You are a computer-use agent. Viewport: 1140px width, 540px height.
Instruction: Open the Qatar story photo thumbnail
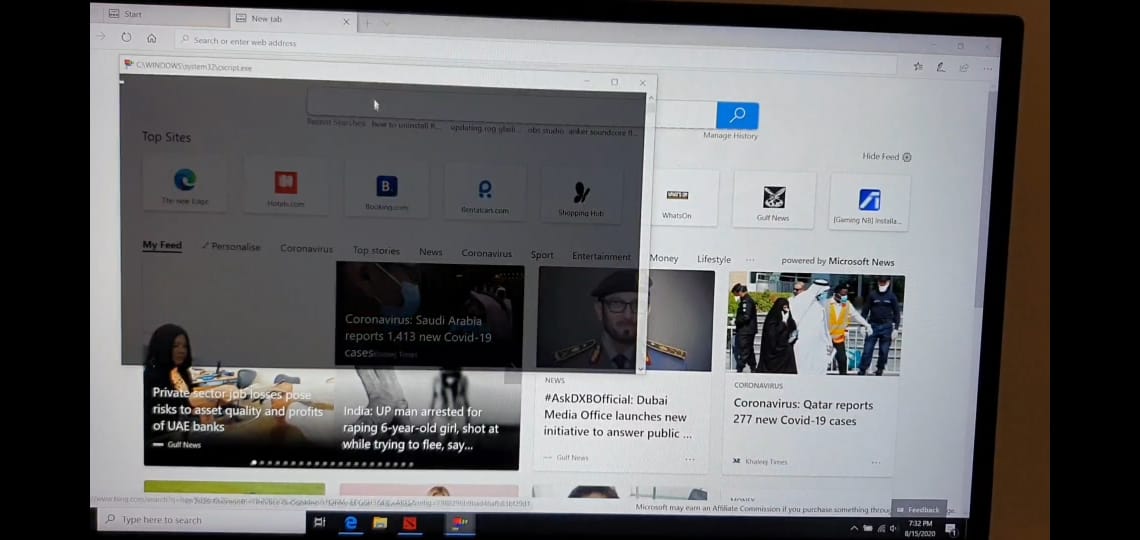click(816, 325)
